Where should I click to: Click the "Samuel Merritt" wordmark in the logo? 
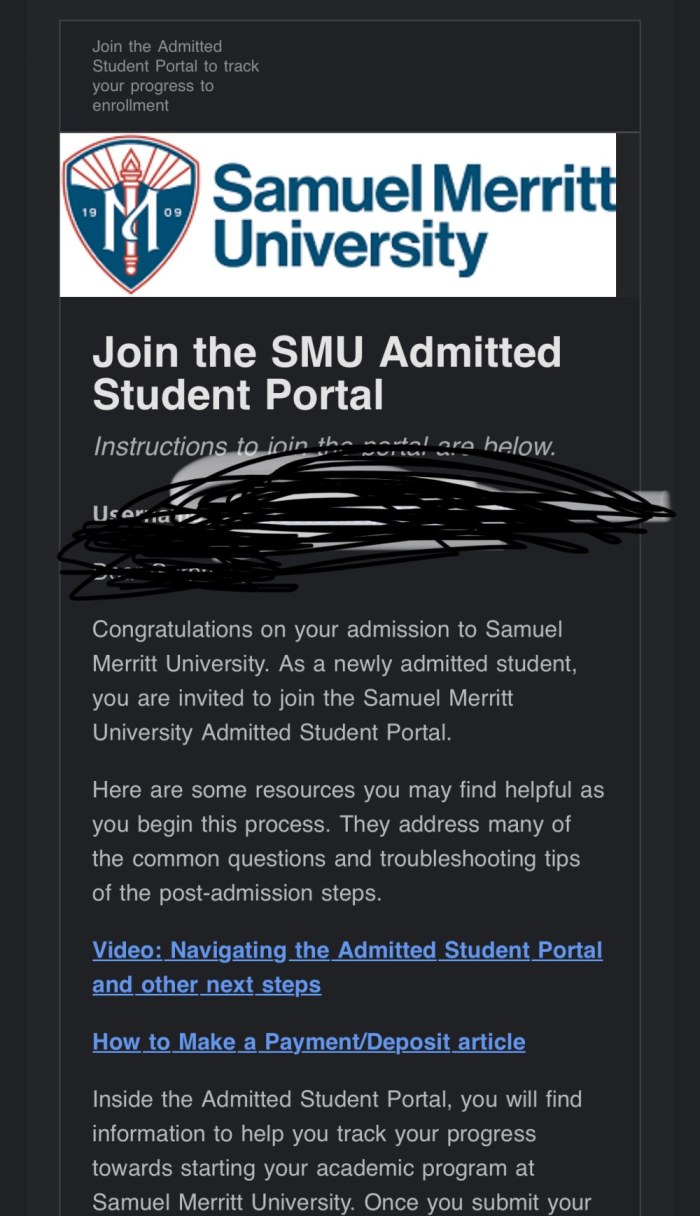414,187
